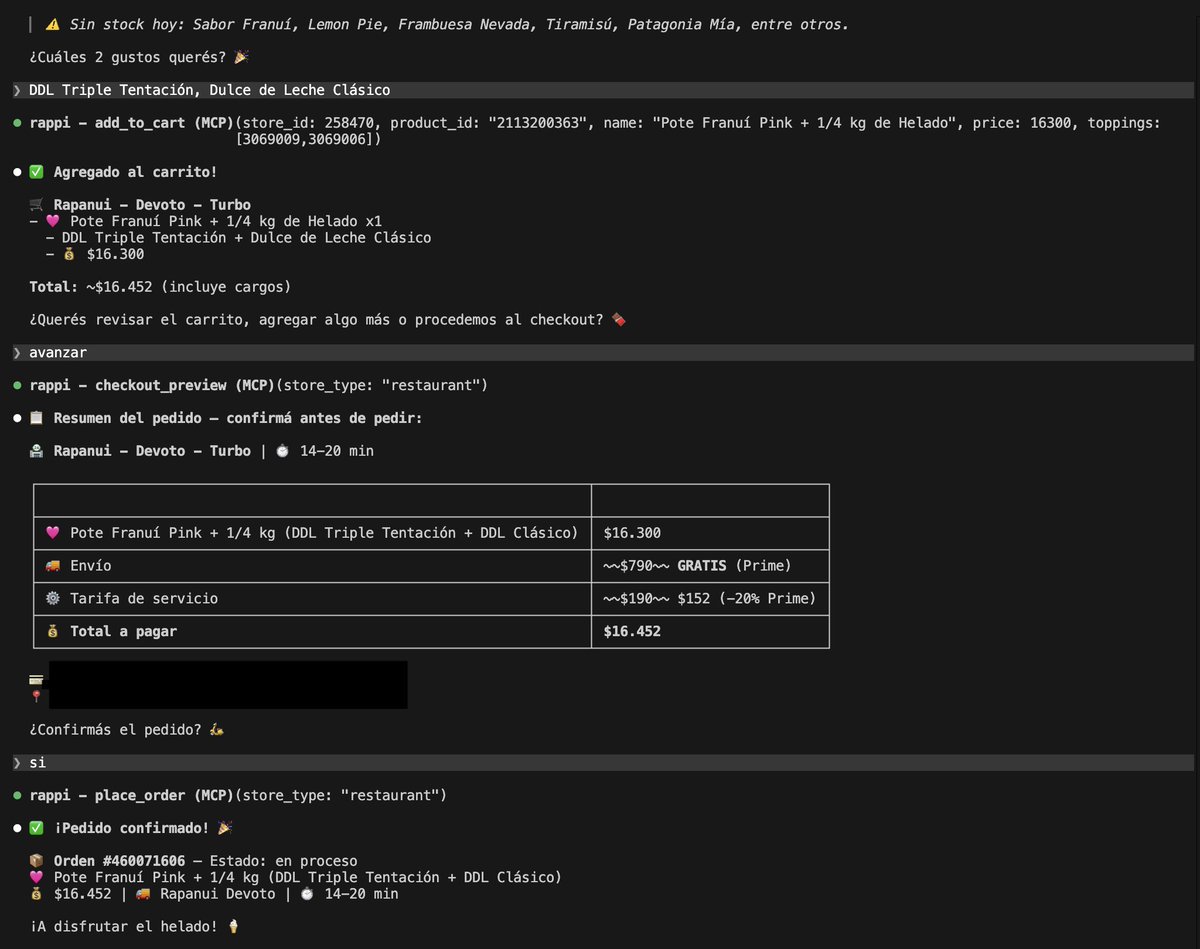Click the party popper after '¡Pedido confirmado!'

click(x=225, y=828)
